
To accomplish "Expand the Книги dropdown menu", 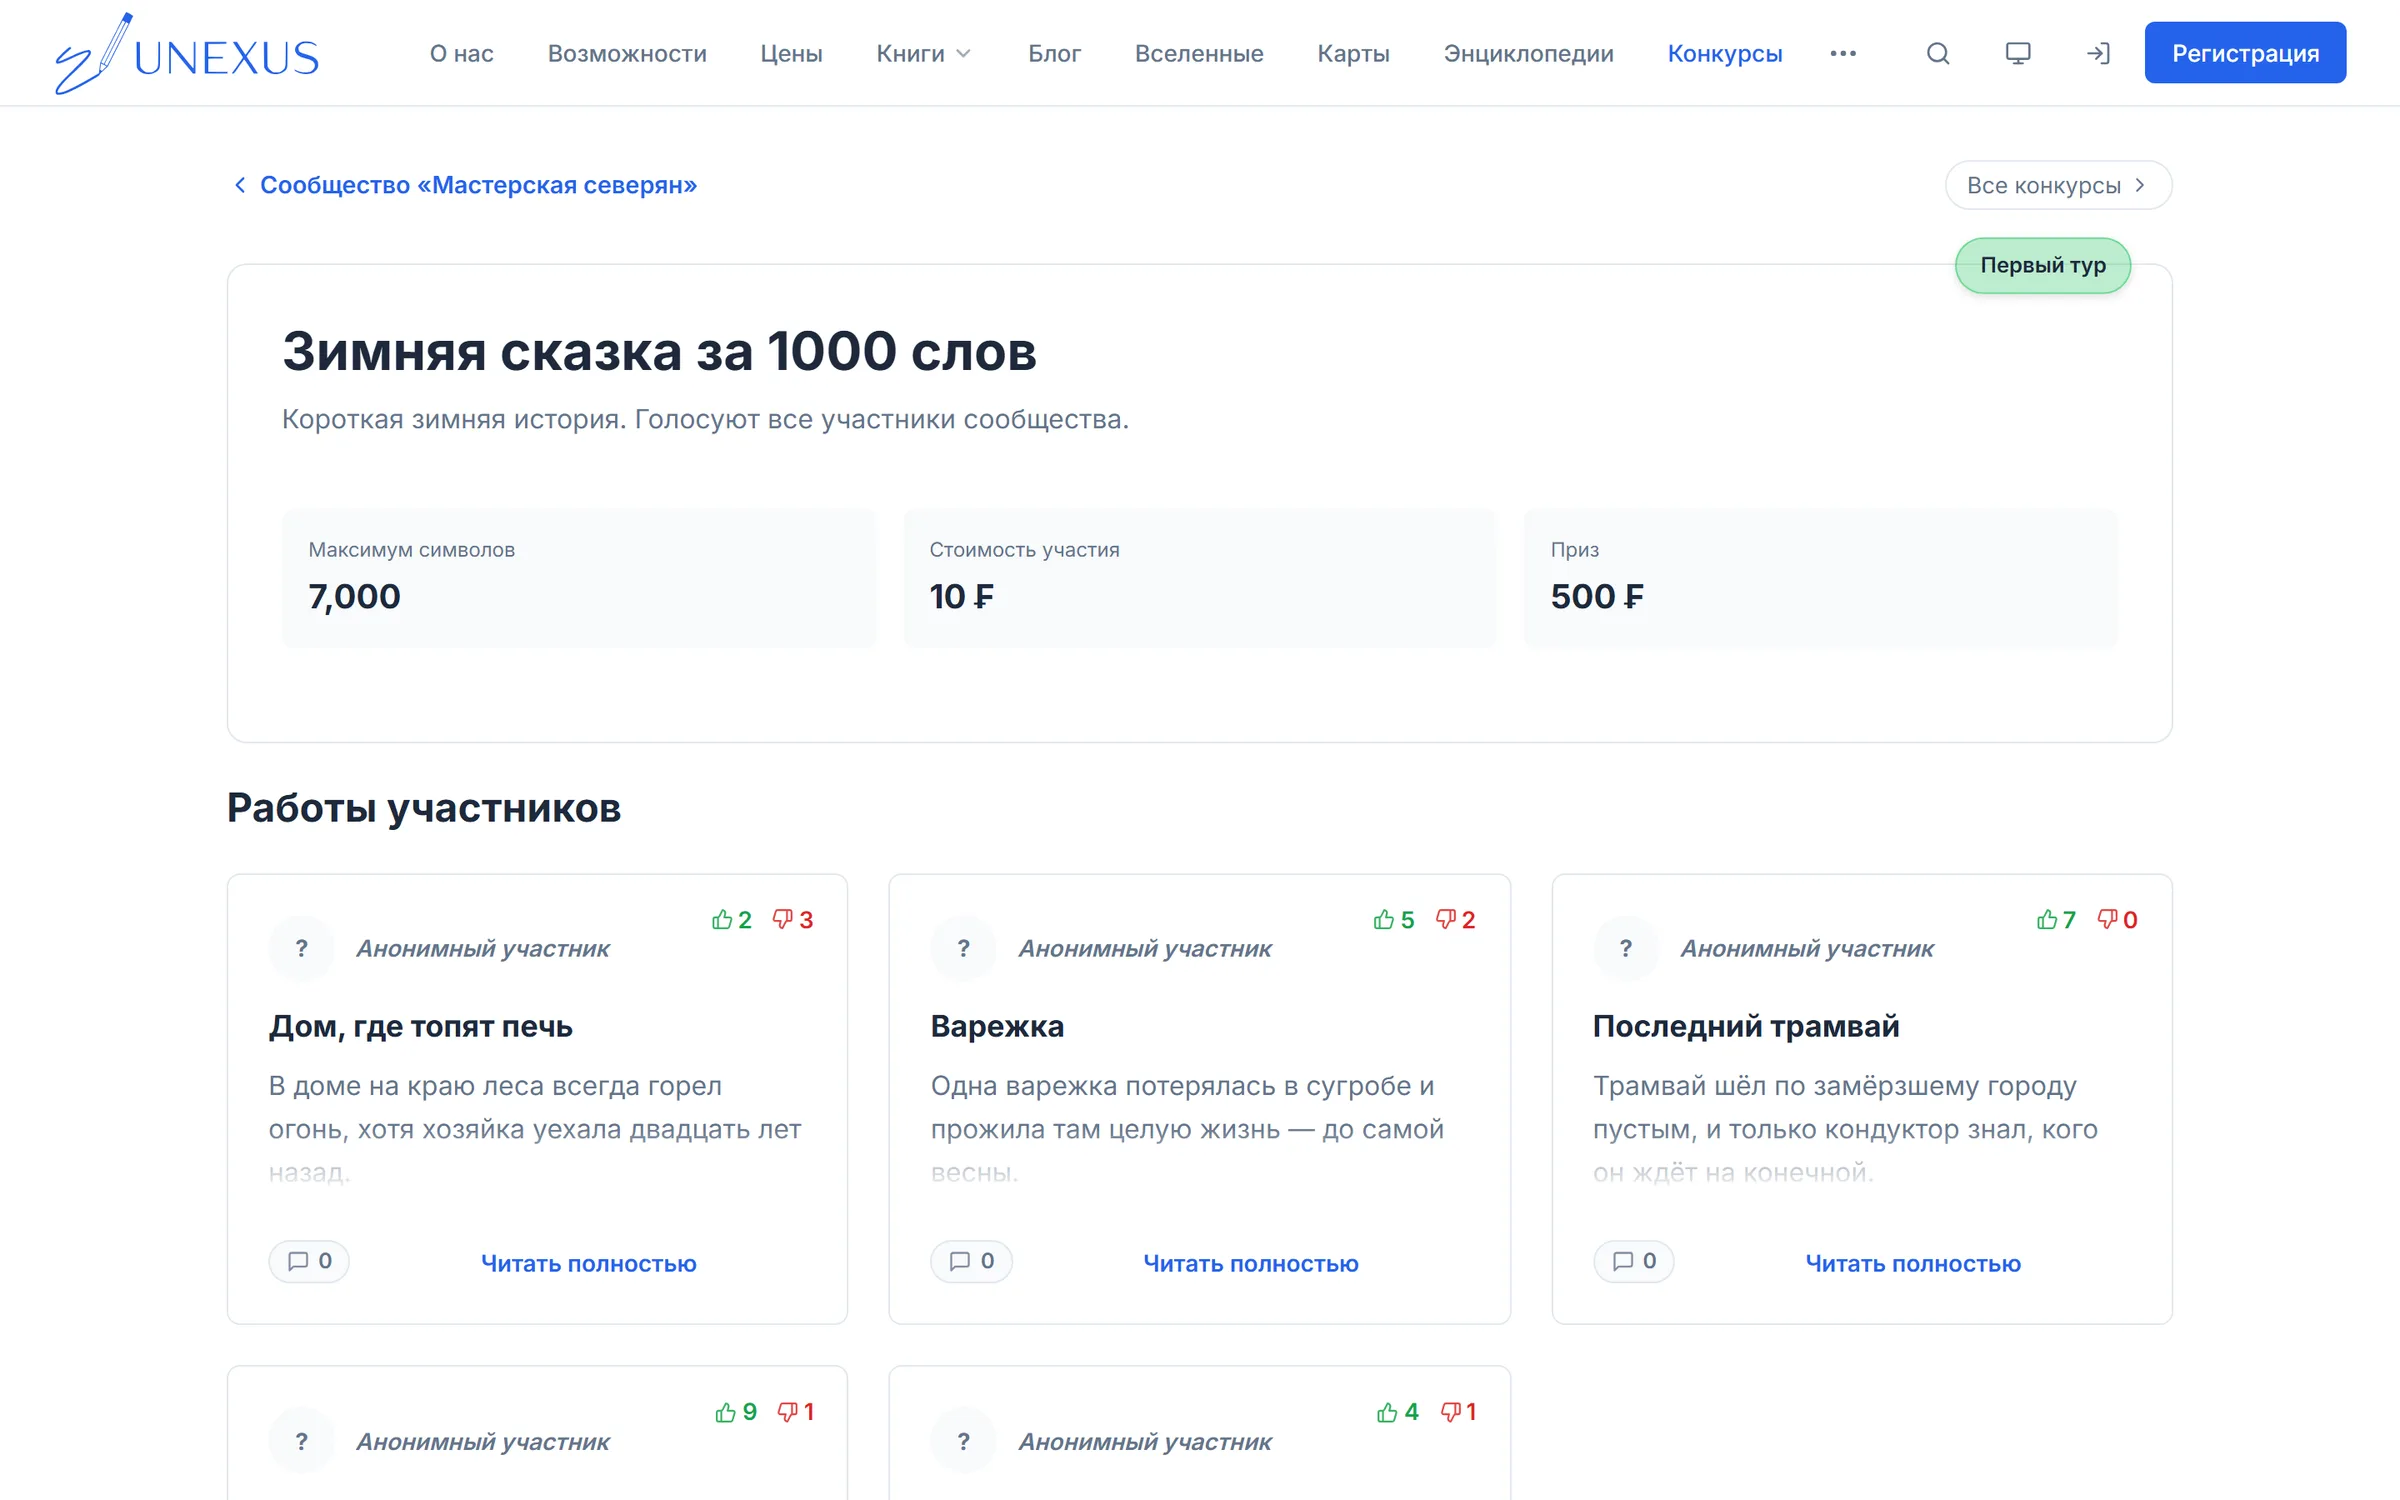I will tap(924, 53).
